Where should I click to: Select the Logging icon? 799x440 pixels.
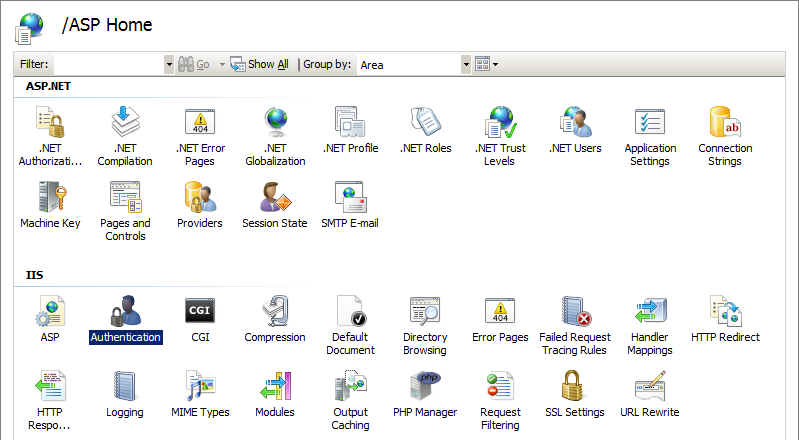125,394
